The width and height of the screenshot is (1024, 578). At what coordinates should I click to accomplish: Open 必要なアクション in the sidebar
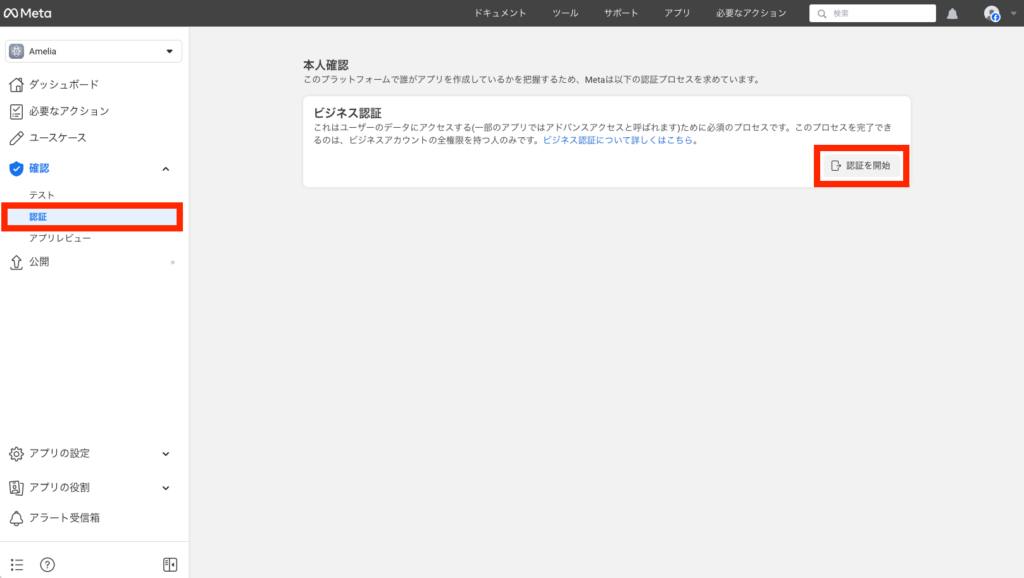(68, 111)
